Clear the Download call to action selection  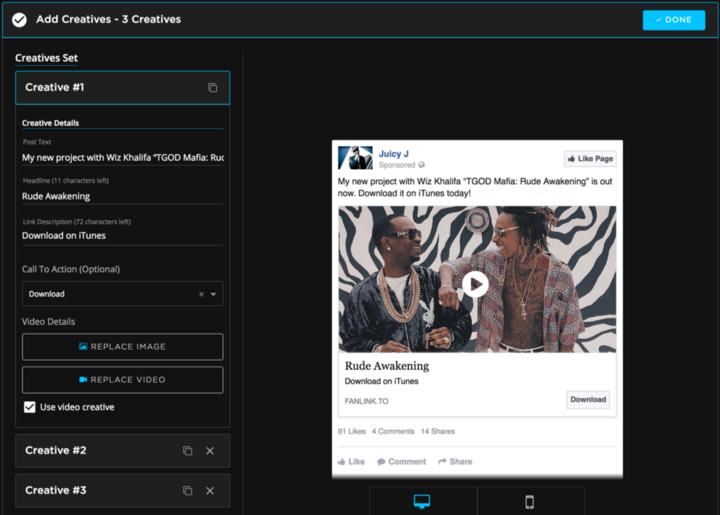[201, 294]
